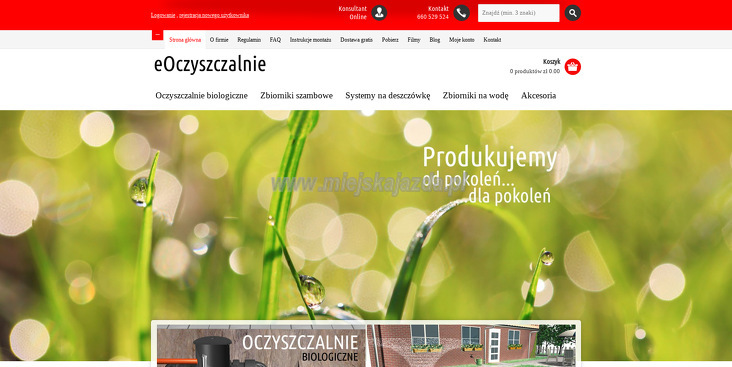Viewport: 732px width, 367px height.
Task: Click the Kontakt phone icon
Action: (x=461, y=13)
